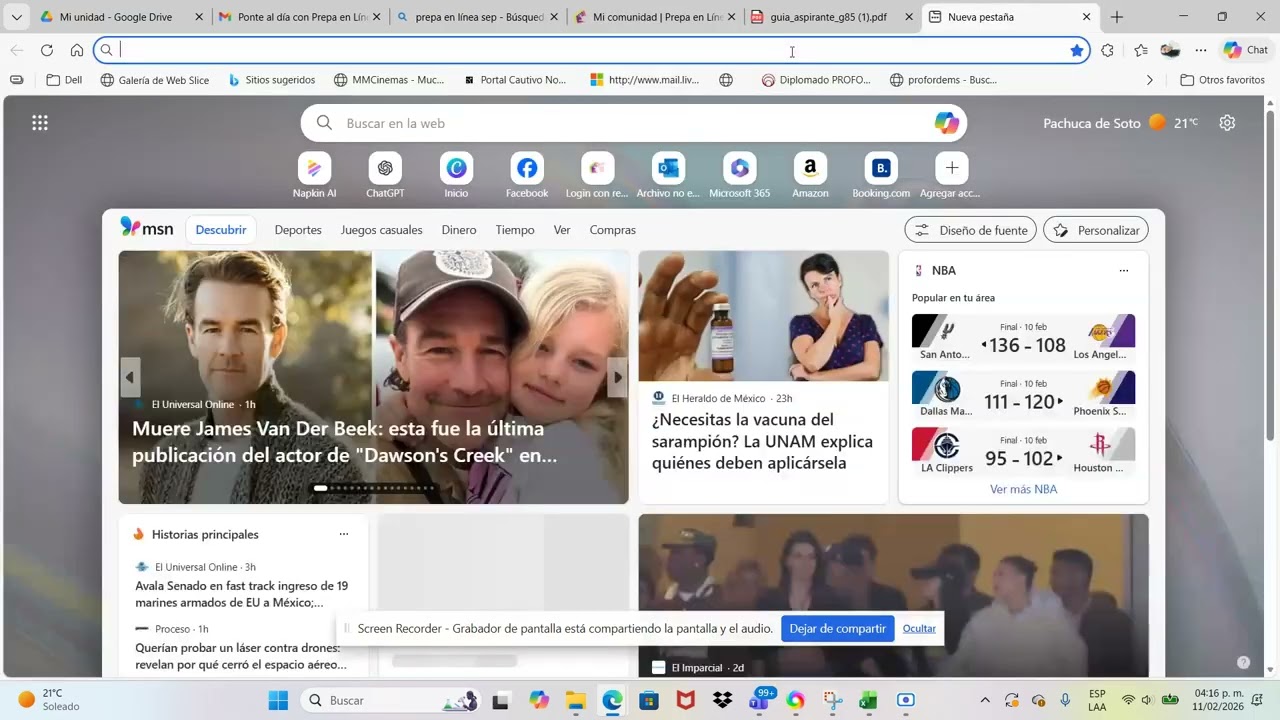
Task: Open the Otros favoritos folder
Action: click(x=1222, y=80)
